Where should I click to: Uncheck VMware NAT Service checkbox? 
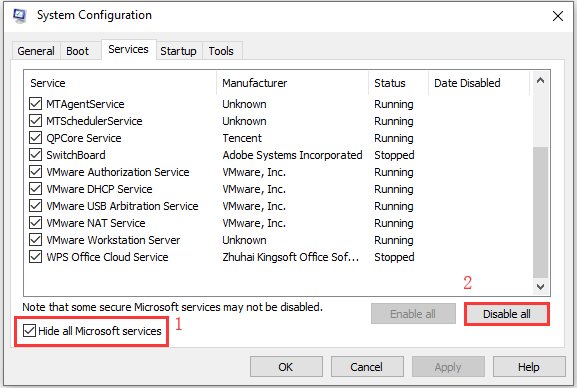coord(35,222)
